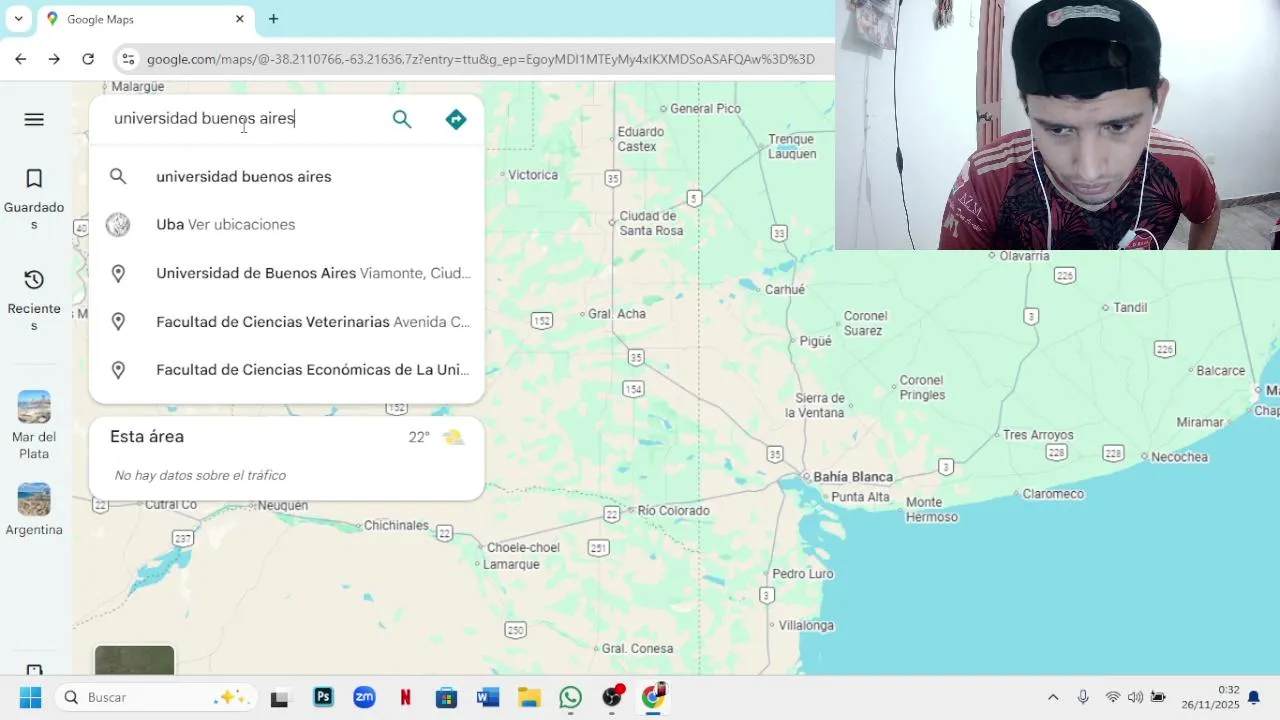Click Trenque Lauquen label on map
Image resolution: width=1280 pixels, height=720 pixels.
(792, 146)
